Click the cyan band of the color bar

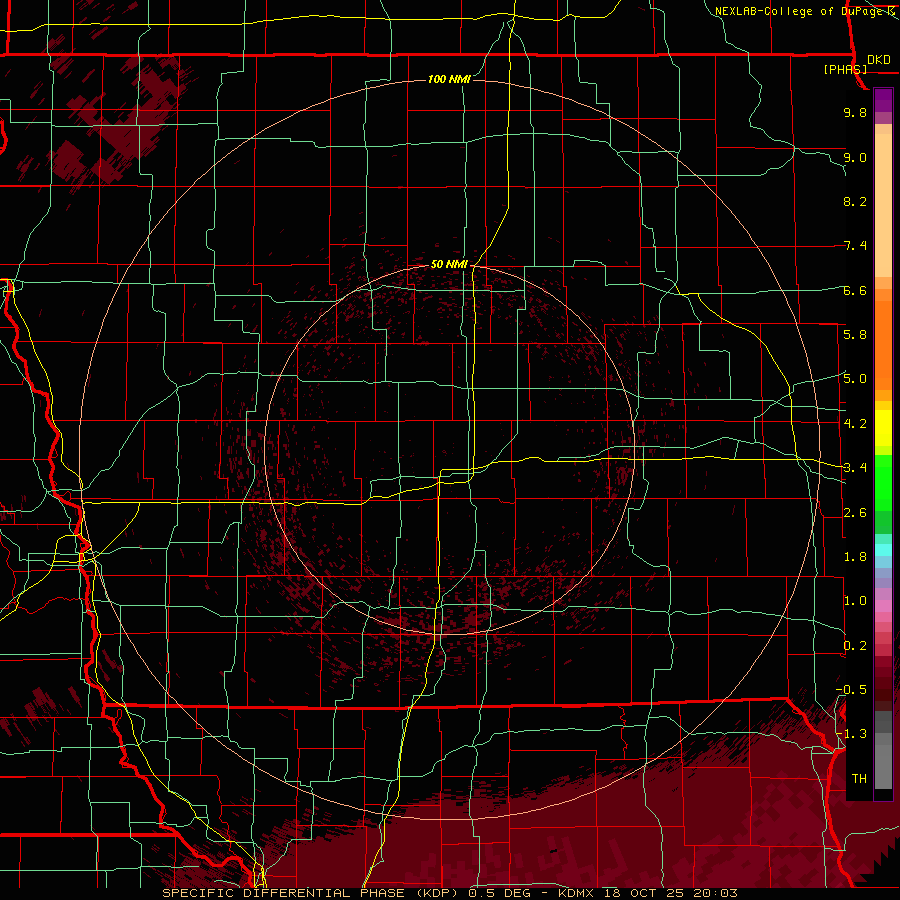pos(883,550)
